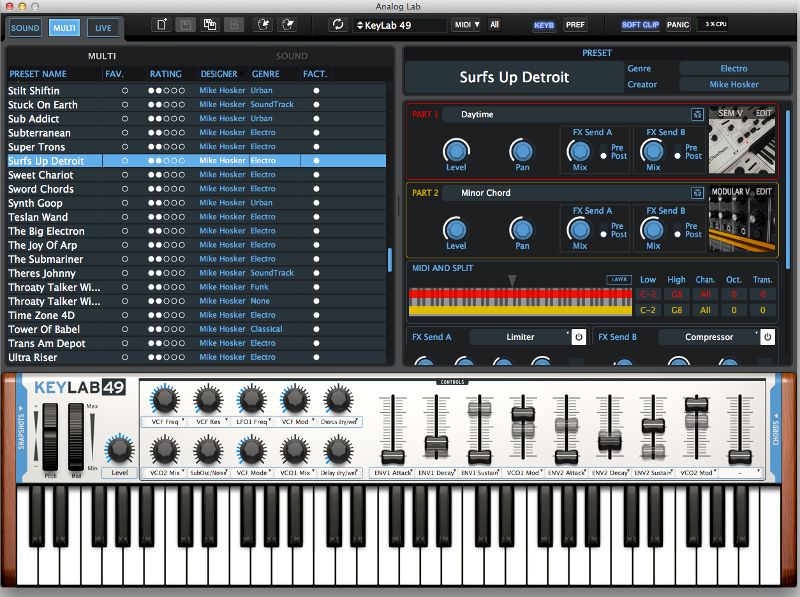This screenshot has height=597, width=800.
Task: Select the MULTI list tab header
Action: coord(102,56)
